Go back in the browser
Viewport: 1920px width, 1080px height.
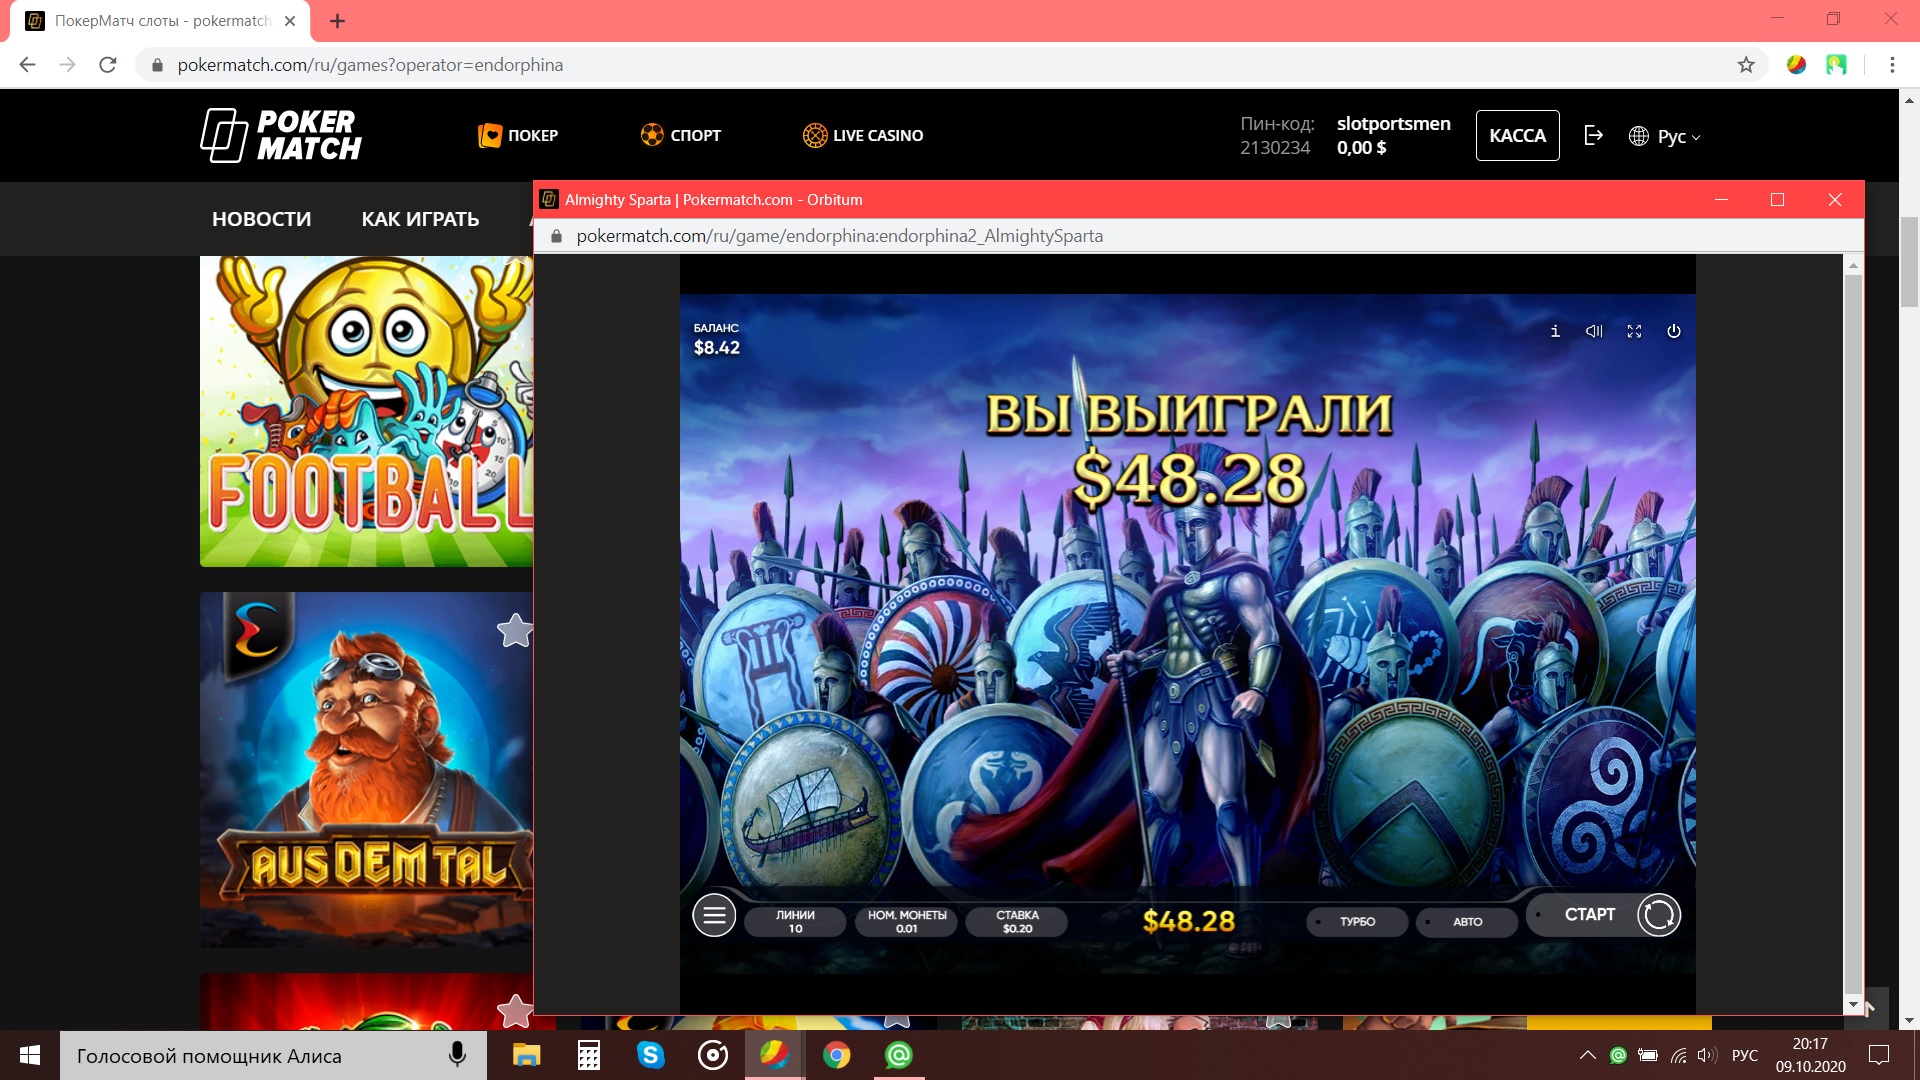coord(28,65)
